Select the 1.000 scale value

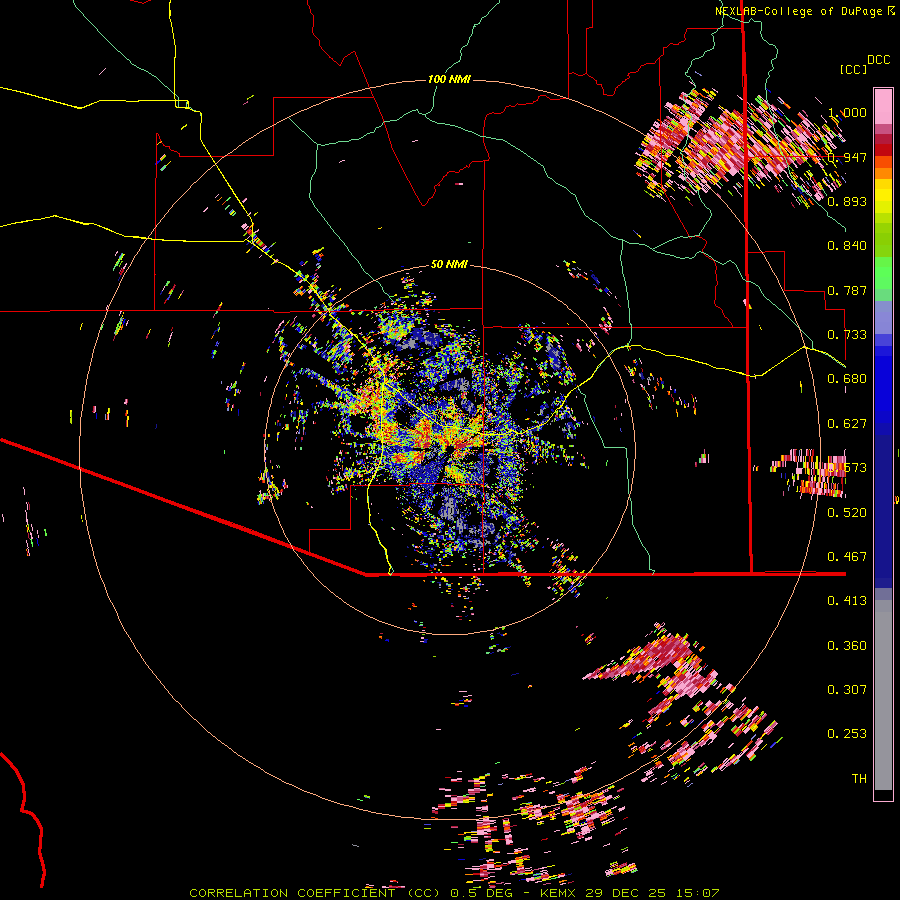[847, 112]
